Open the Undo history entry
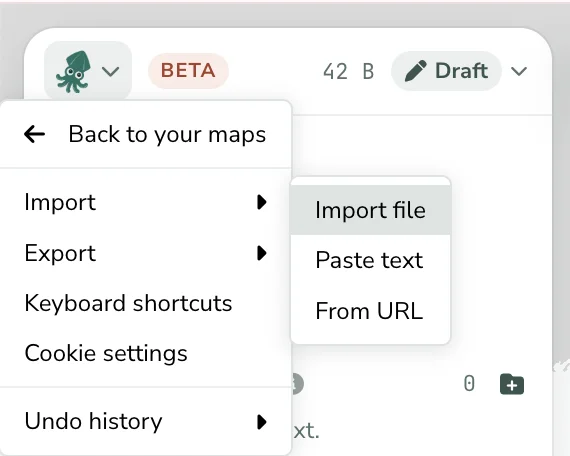This screenshot has width=570, height=456. click(145, 421)
